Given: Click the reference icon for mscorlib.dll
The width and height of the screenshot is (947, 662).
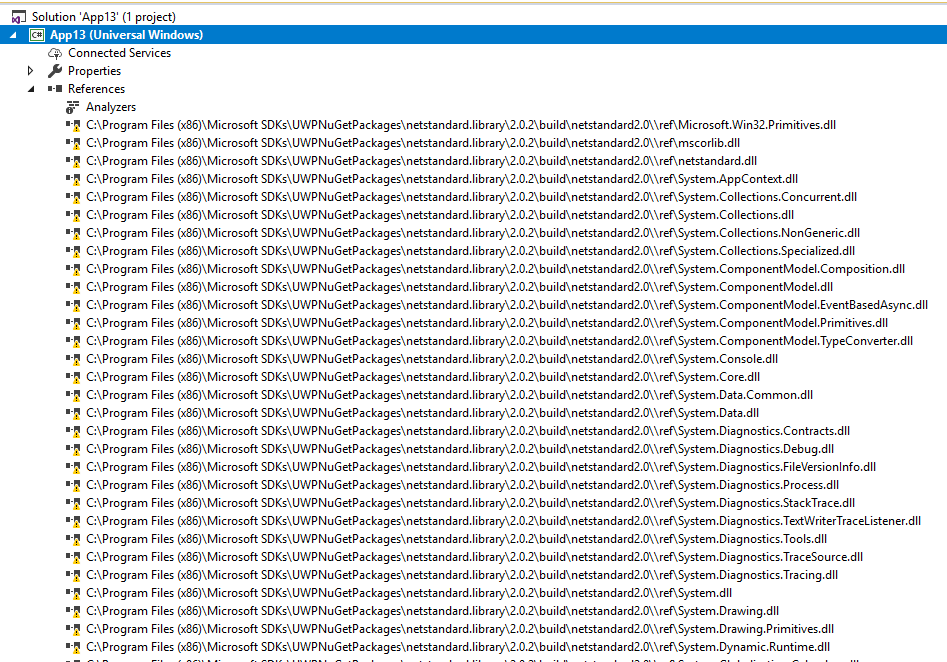Looking at the screenshot, I should tap(73, 142).
